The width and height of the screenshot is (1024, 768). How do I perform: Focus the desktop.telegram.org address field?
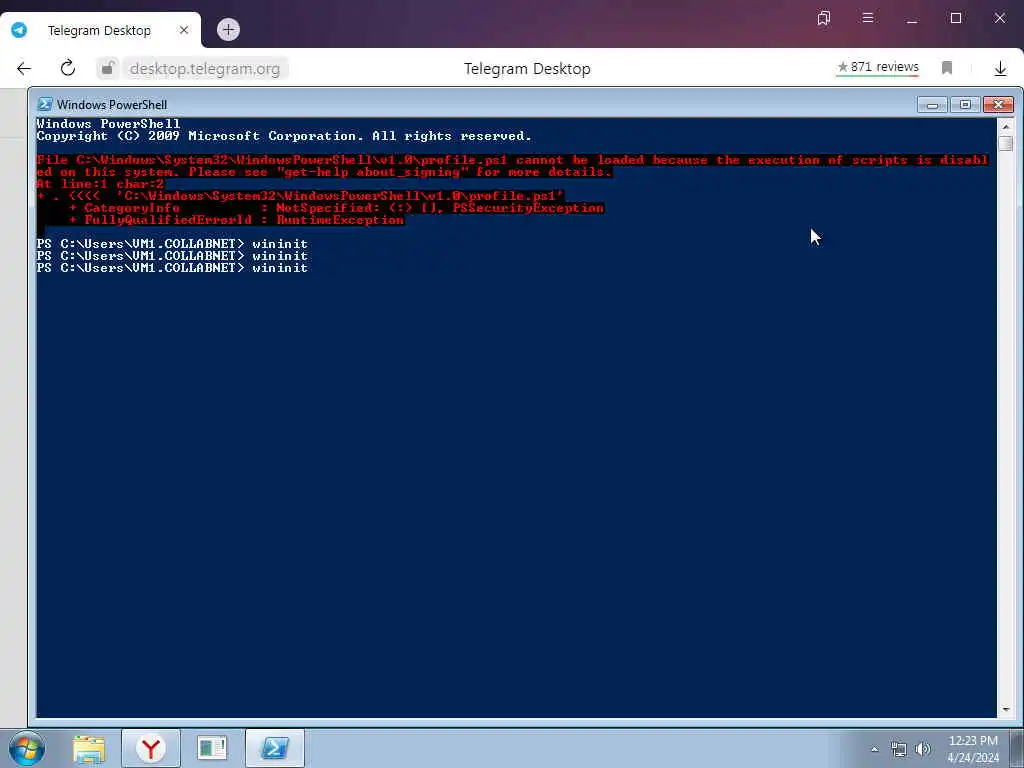click(204, 69)
